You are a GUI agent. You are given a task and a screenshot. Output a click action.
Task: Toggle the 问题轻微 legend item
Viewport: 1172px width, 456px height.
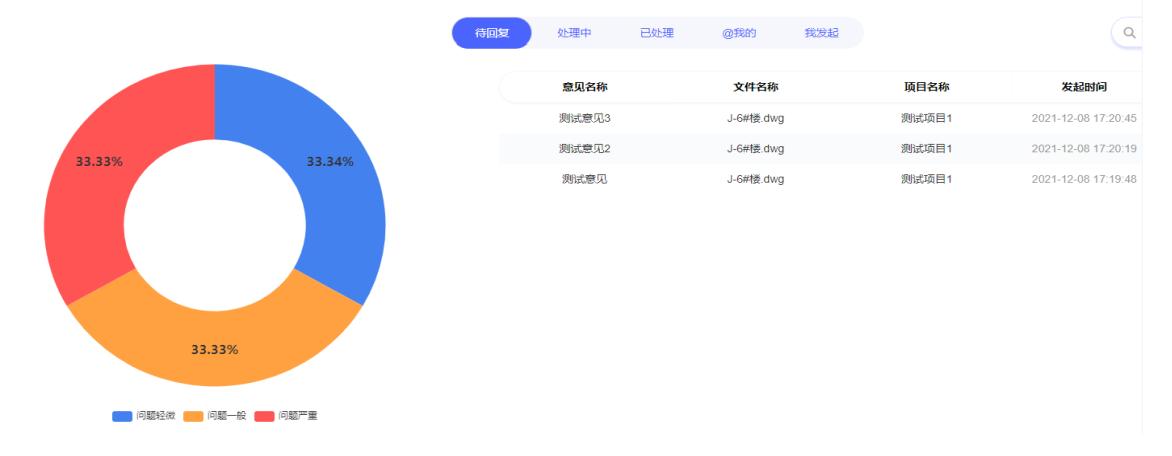144,416
